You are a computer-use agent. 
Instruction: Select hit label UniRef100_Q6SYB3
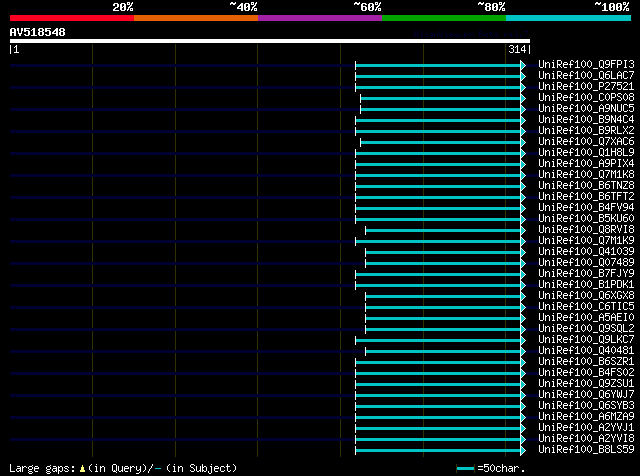tap(586, 406)
